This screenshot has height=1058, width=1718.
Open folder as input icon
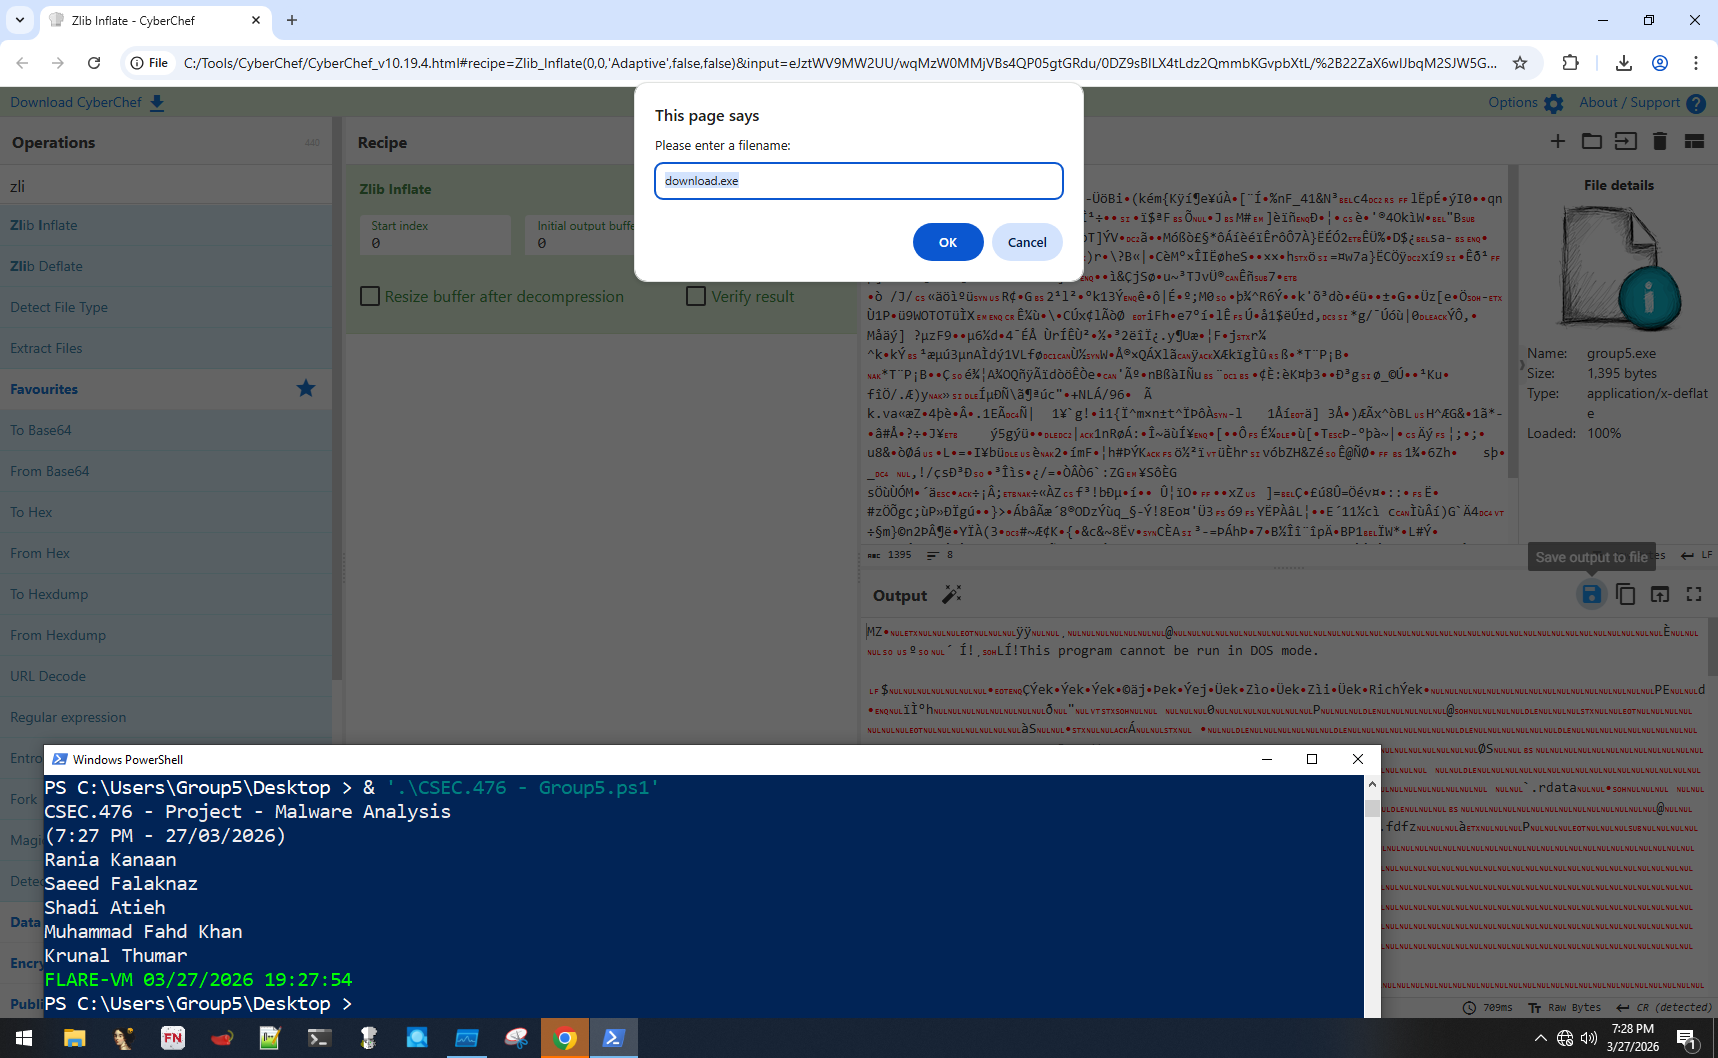click(x=1592, y=141)
